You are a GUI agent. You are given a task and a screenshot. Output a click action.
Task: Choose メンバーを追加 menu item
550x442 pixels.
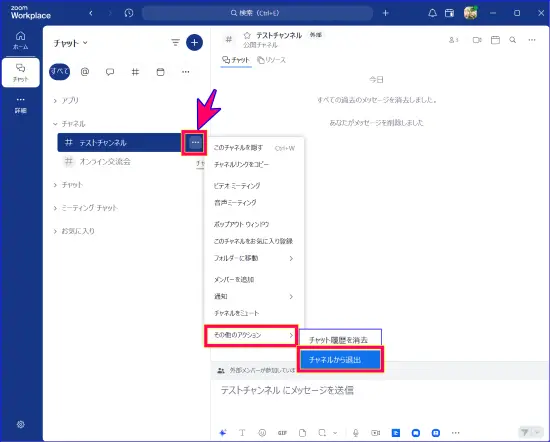pyautogui.click(x=254, y=280)
